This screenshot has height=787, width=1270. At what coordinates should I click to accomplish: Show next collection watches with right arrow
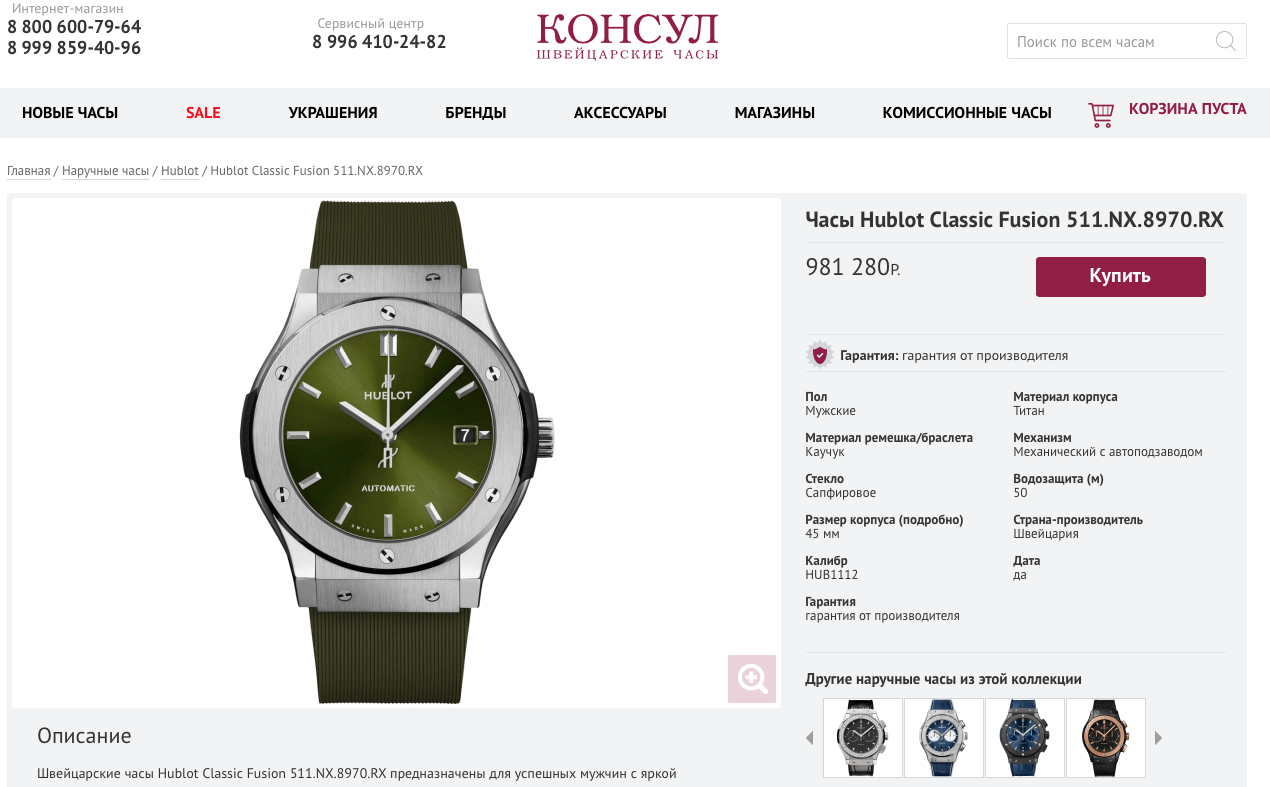[x=1158, y=738]
